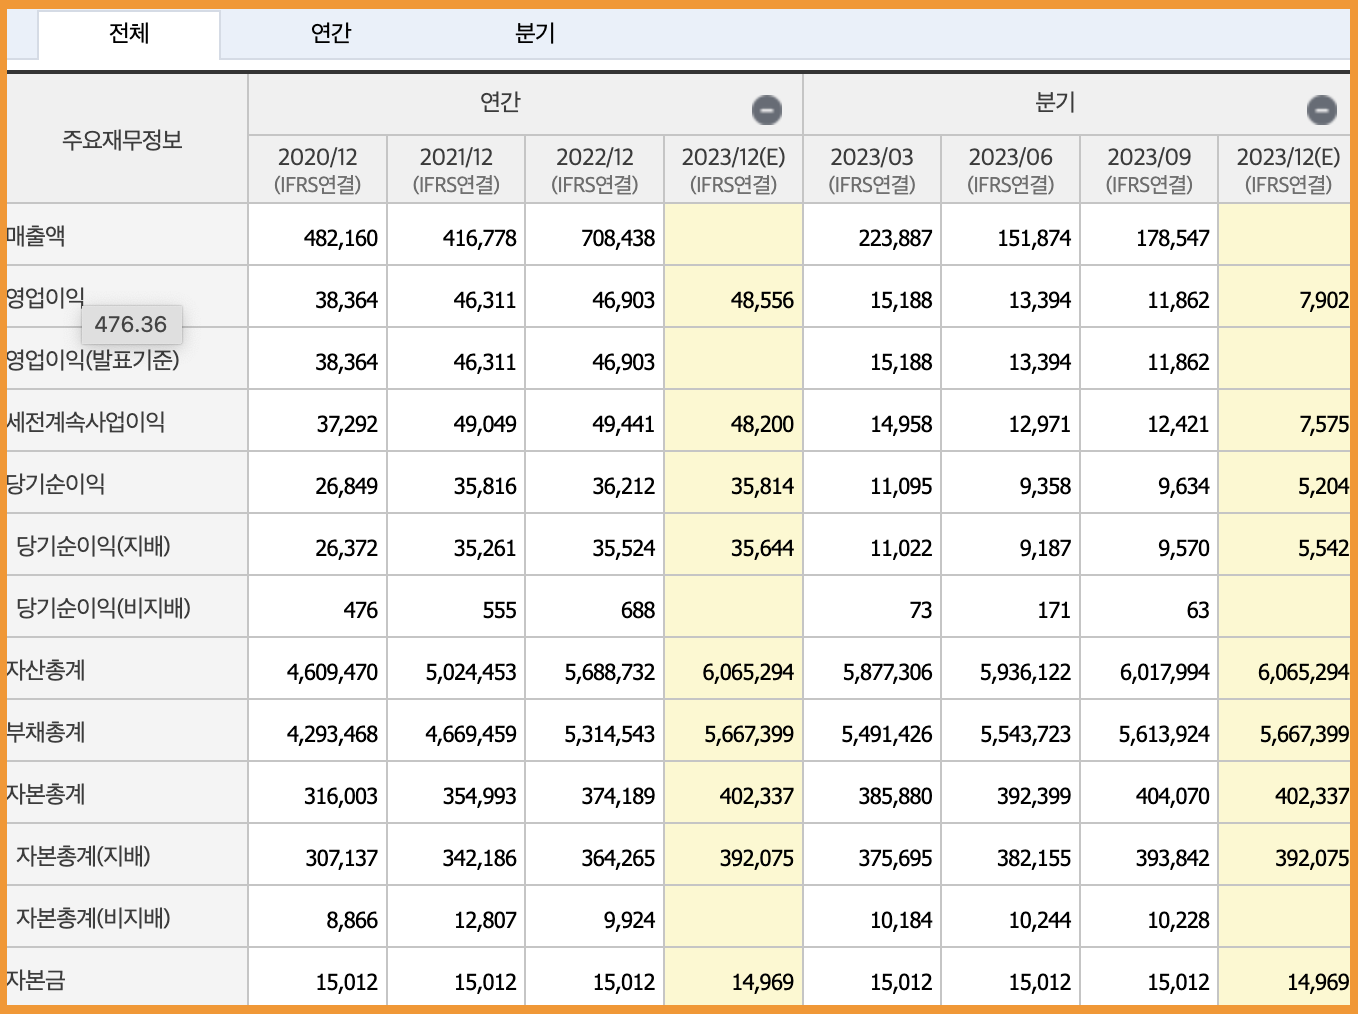
Task: Select the 2022/12 annual column header
Action: 595,169
